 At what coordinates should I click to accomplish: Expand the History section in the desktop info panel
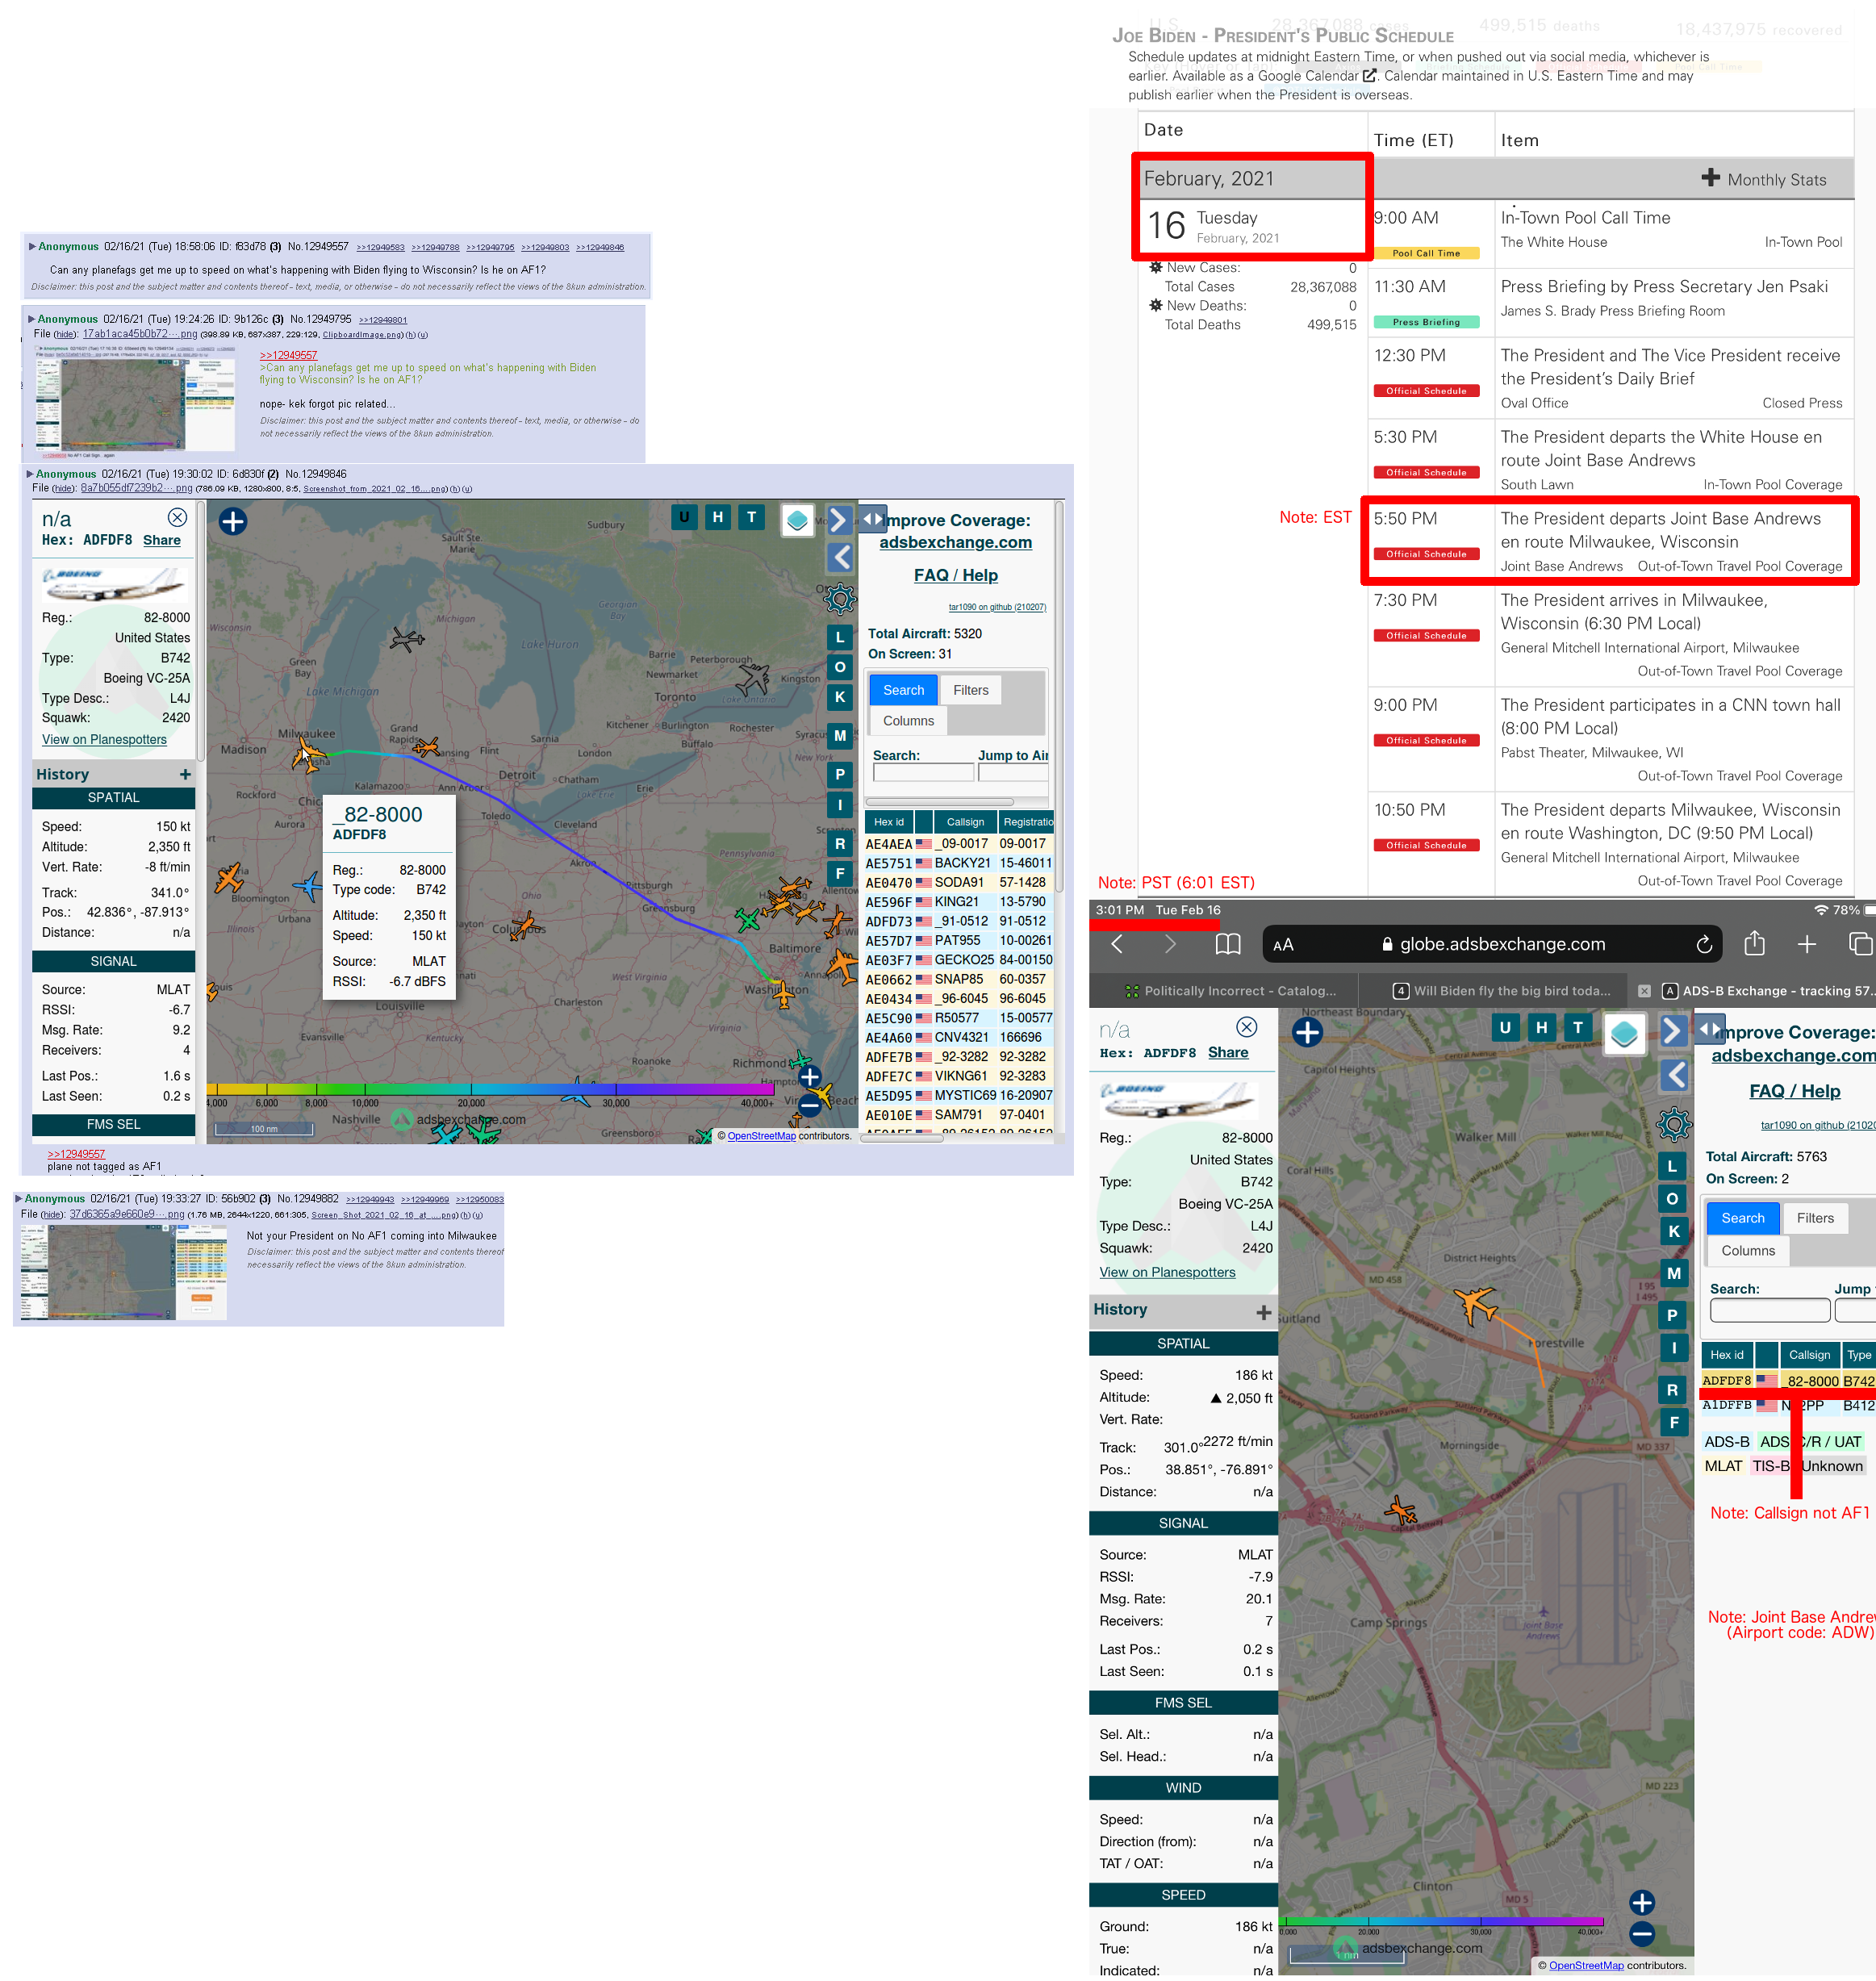coord(185,775)
